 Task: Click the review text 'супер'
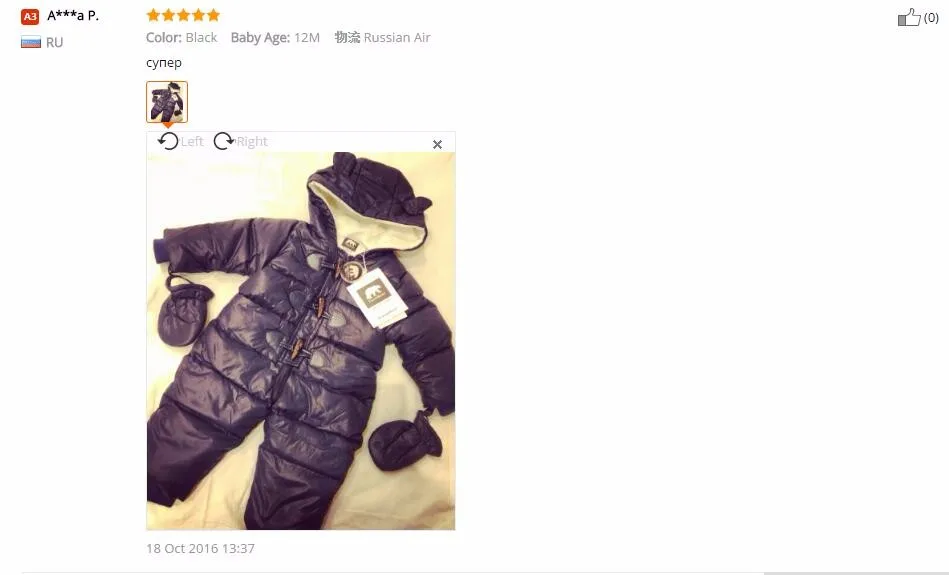point(163,63)
